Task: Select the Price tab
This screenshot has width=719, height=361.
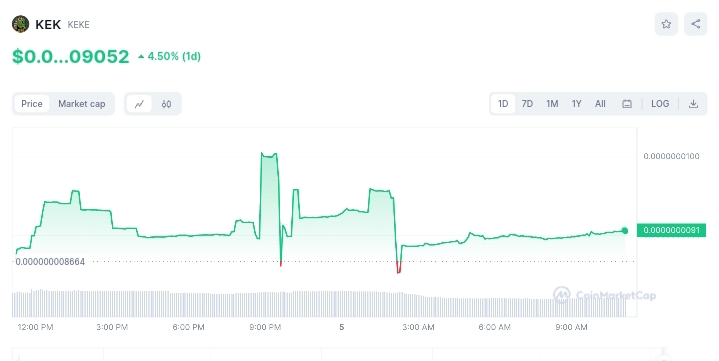Action: (32, 104)
